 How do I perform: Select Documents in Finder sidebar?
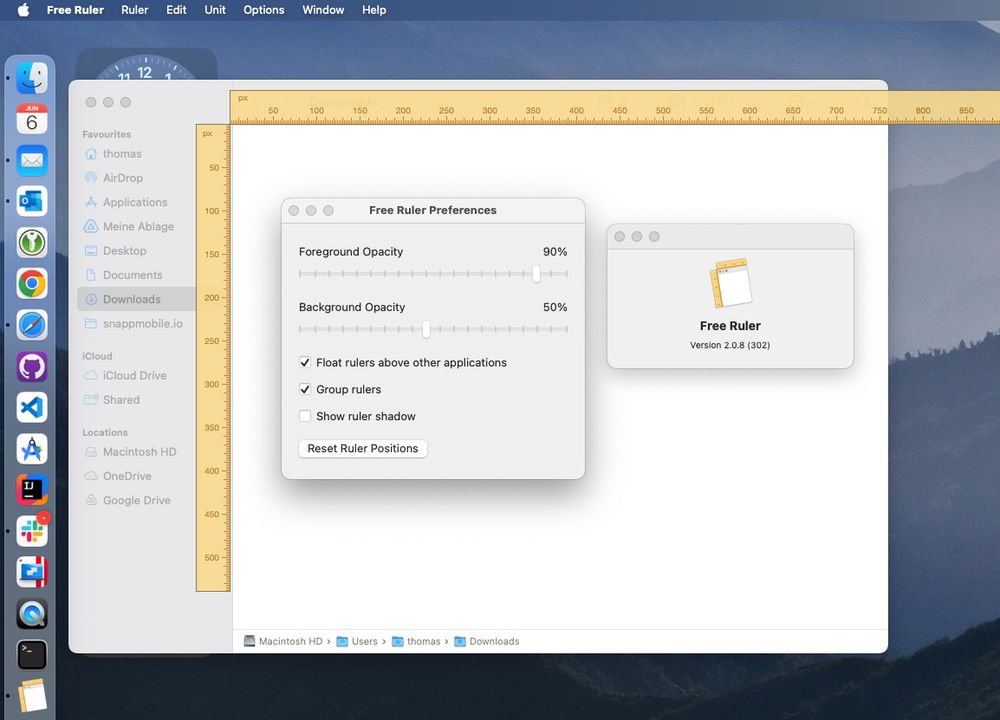133,275
